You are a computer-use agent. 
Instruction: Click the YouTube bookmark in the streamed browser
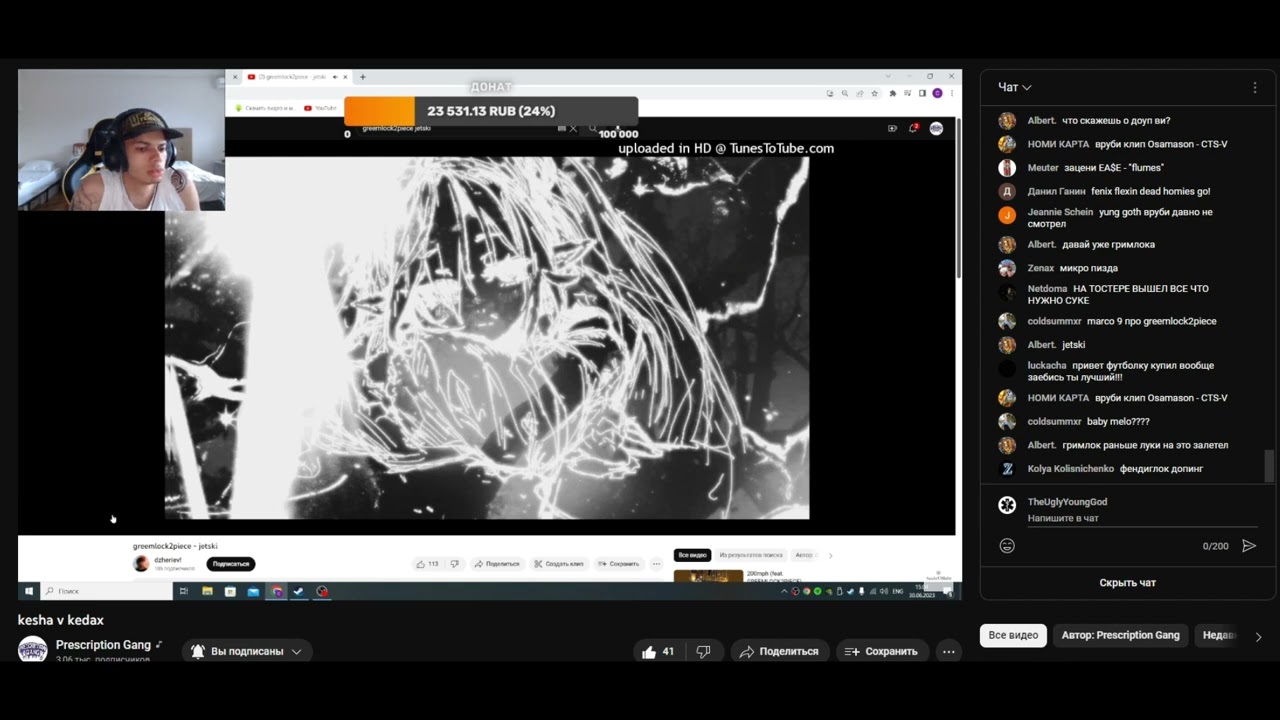coord(321,107)
